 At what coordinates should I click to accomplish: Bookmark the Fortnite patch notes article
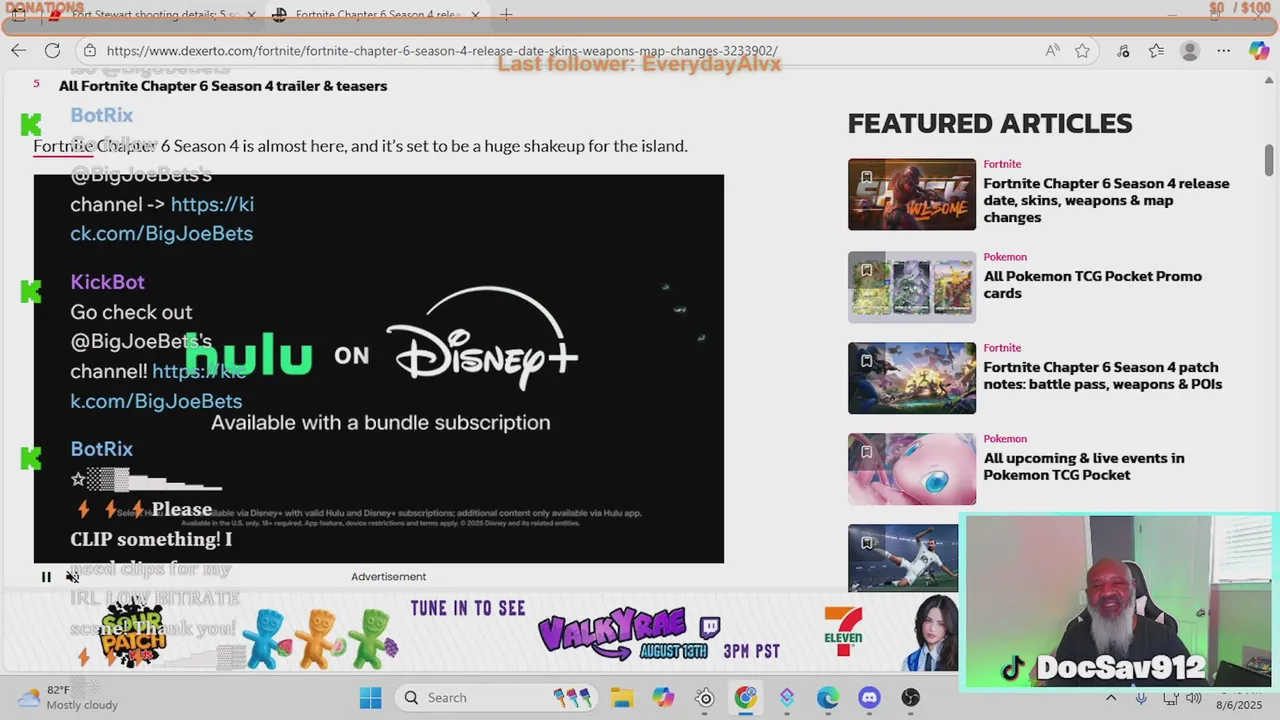[866, 361]
